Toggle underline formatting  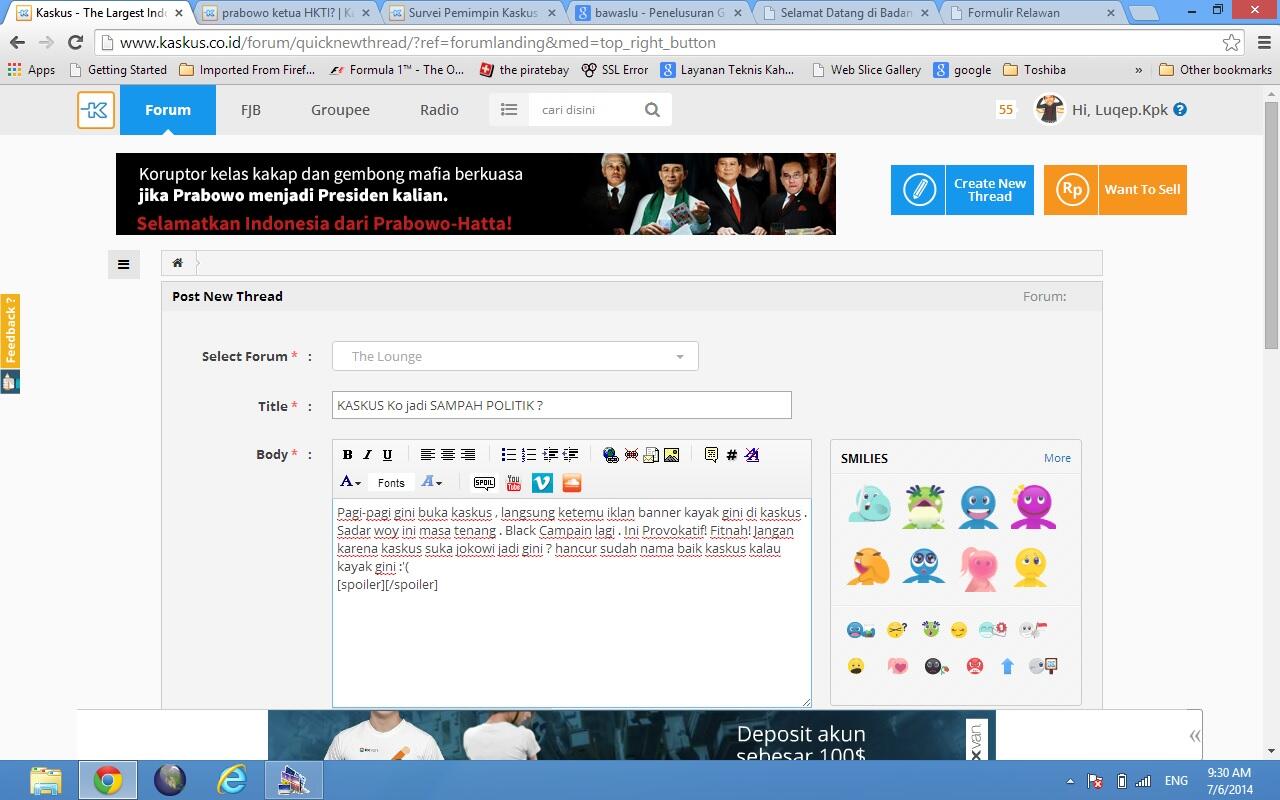(387, 455)
